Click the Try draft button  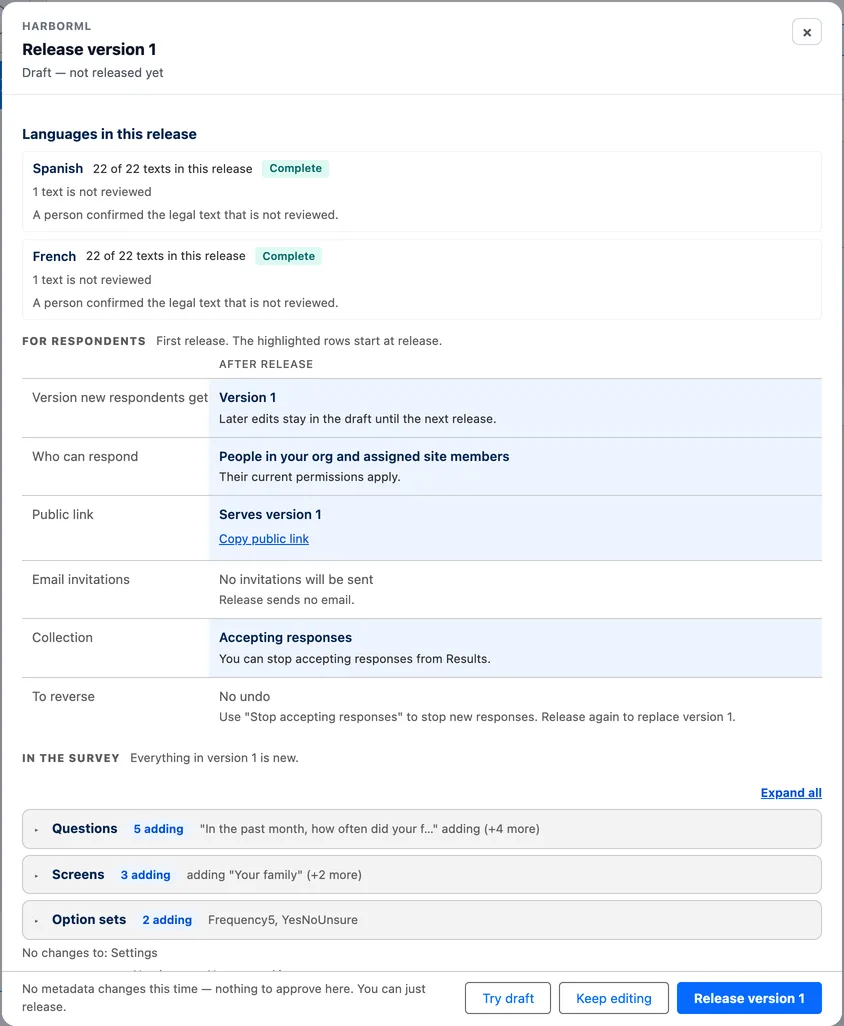pyautogui.click(x=508, y=998)
